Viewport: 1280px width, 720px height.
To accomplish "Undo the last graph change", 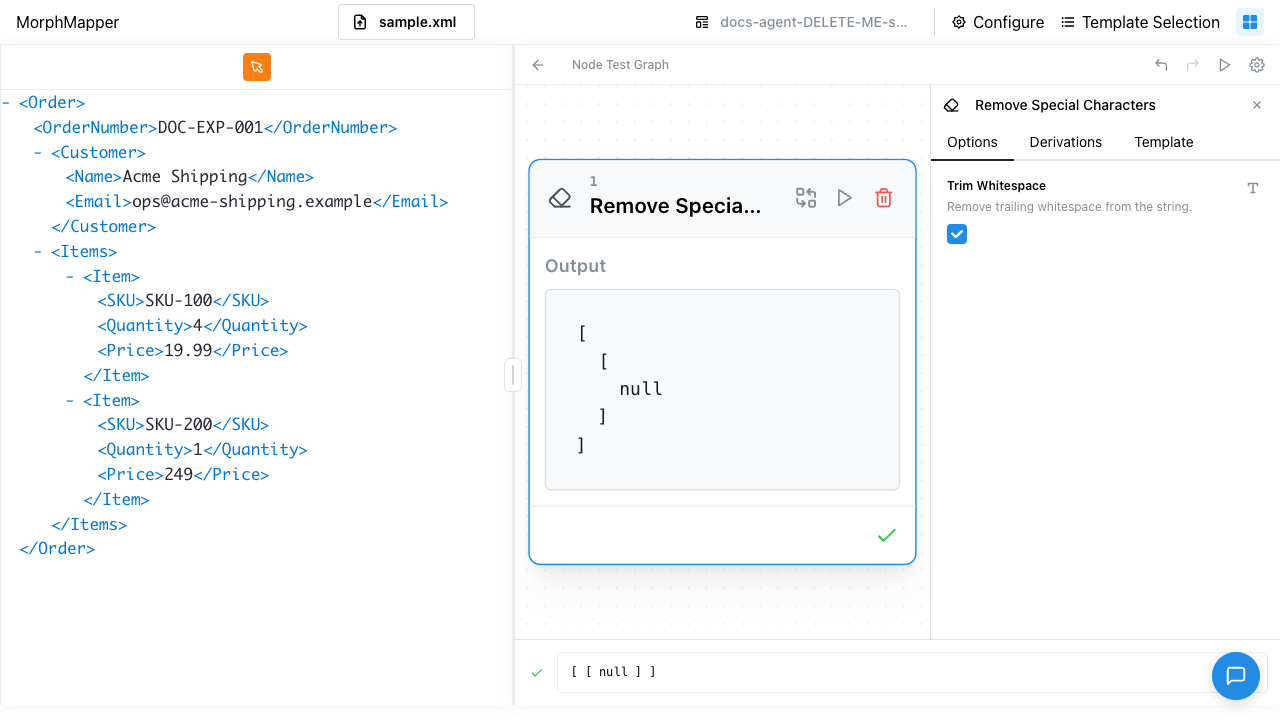I will [1161, 65].
